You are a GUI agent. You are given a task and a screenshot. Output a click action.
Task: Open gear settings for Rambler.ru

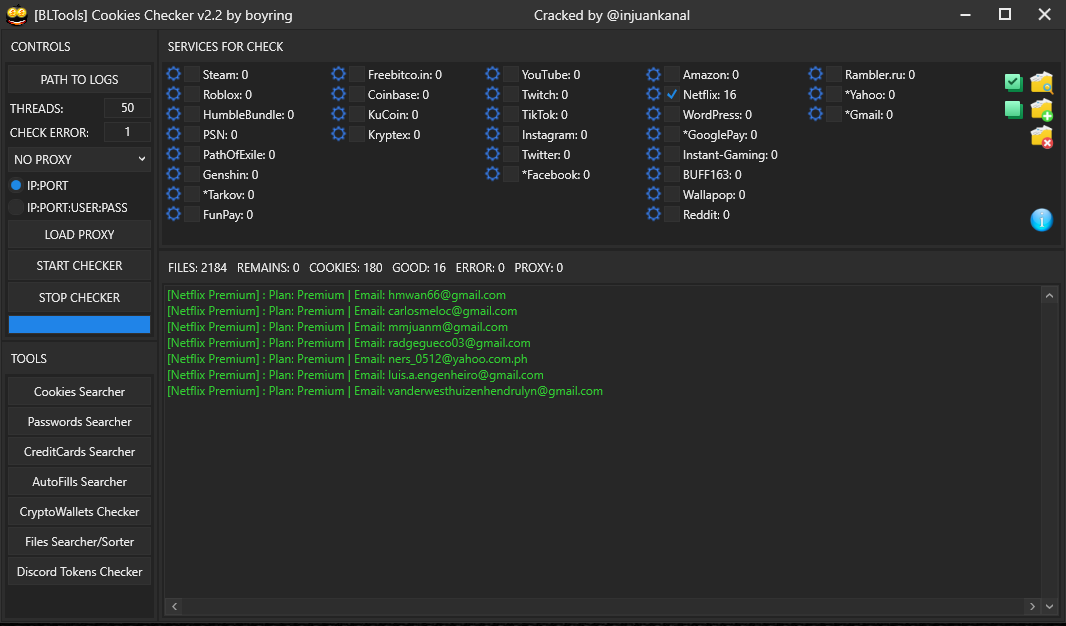816,74
